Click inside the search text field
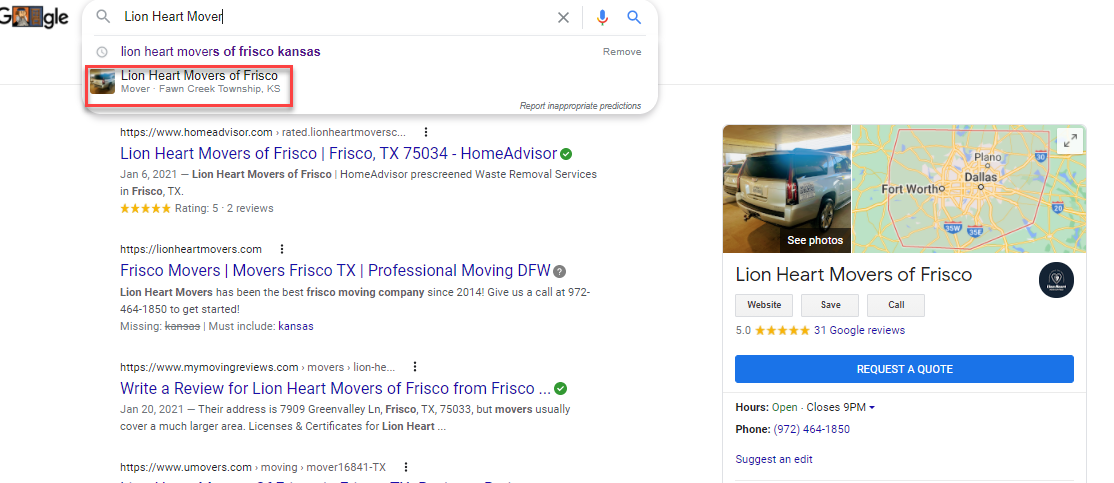The image size is (1114, 483). [330, 17]
